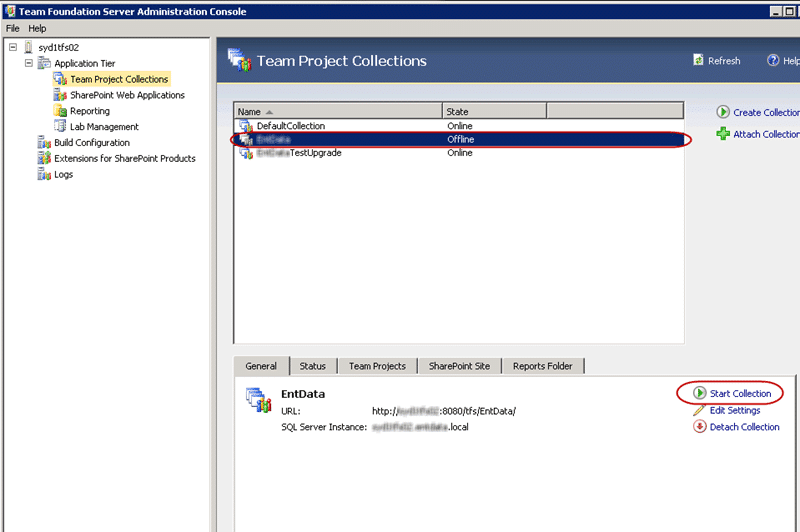Click the selected Offline collection's icon
Image resolution: width=800 pixels, height=532 pixels.
tap(246, 139)
